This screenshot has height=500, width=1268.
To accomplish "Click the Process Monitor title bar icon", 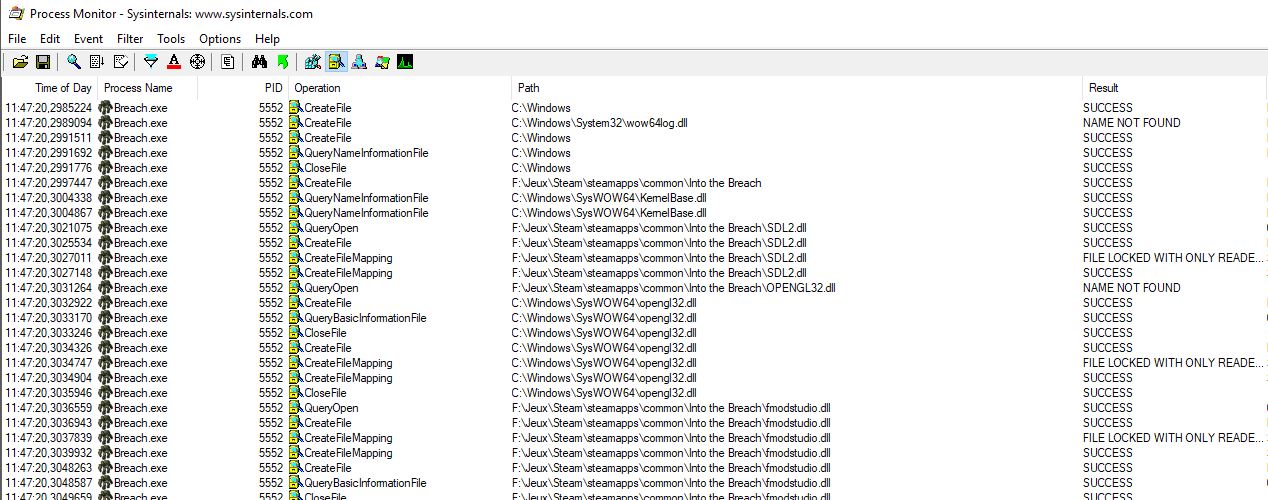I will 15,14.
